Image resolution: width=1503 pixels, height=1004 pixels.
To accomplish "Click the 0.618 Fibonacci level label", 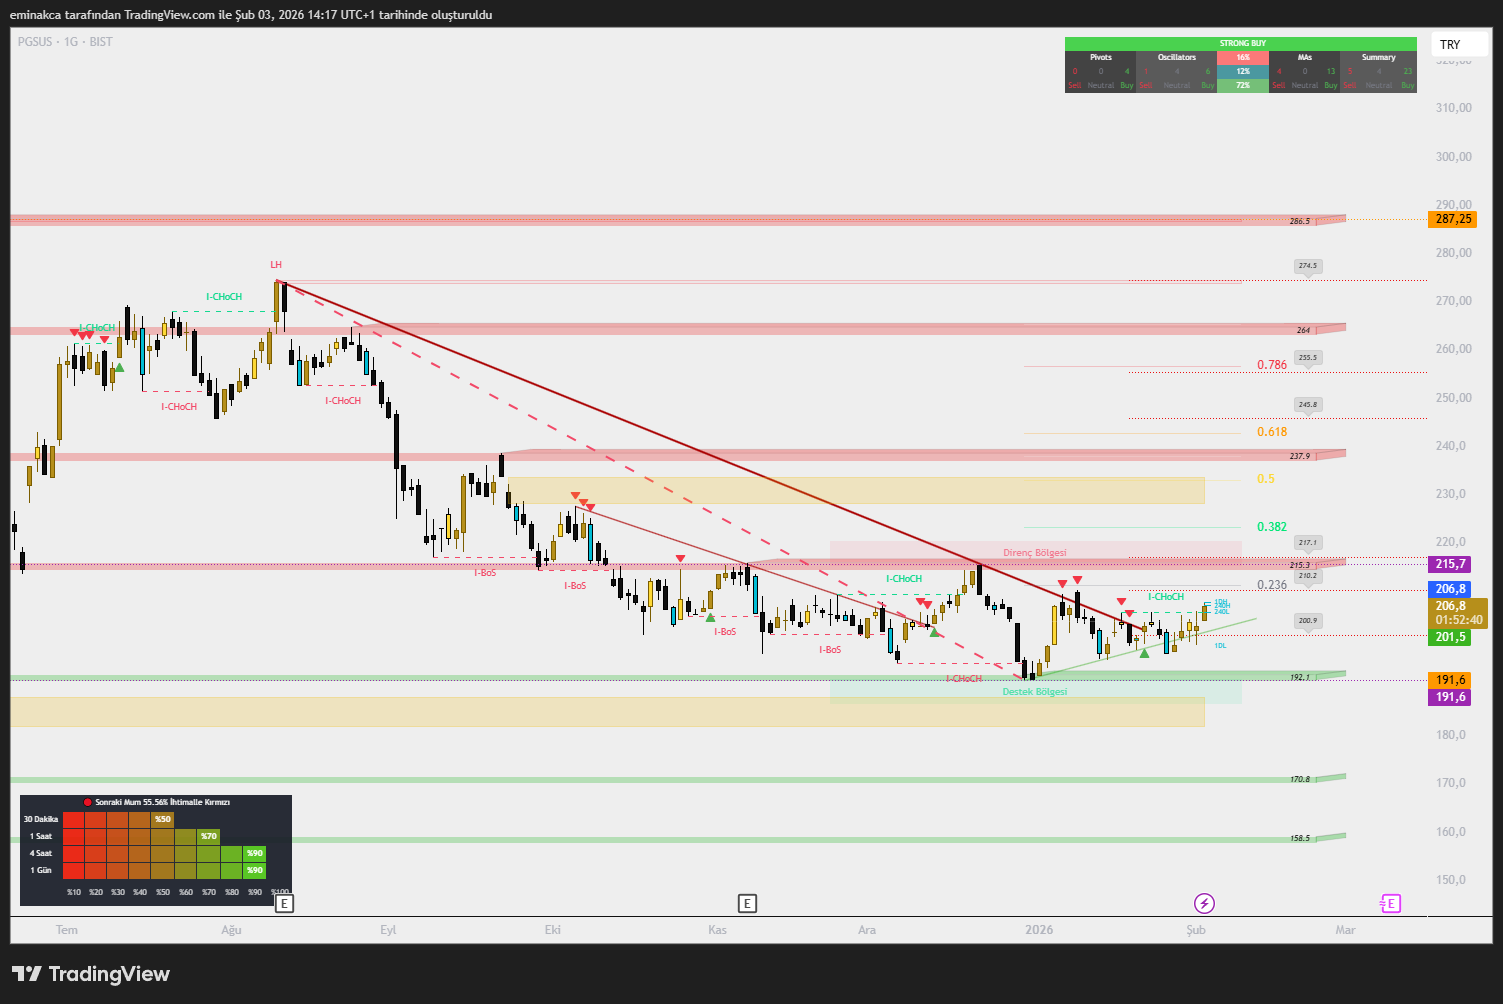I will click(x=1272, y=432).
